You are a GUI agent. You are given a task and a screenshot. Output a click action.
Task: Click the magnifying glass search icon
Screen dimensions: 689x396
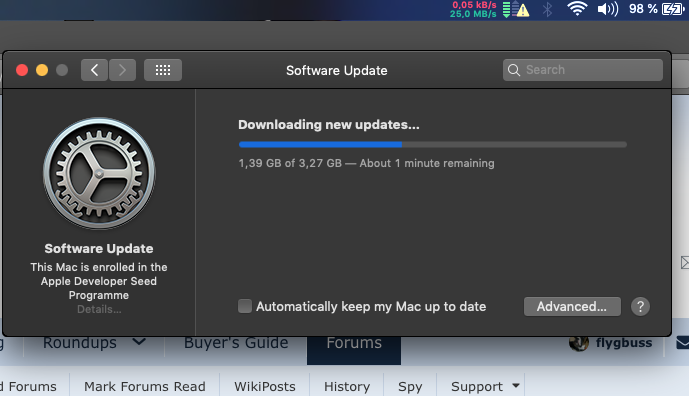tap(514, 70)
